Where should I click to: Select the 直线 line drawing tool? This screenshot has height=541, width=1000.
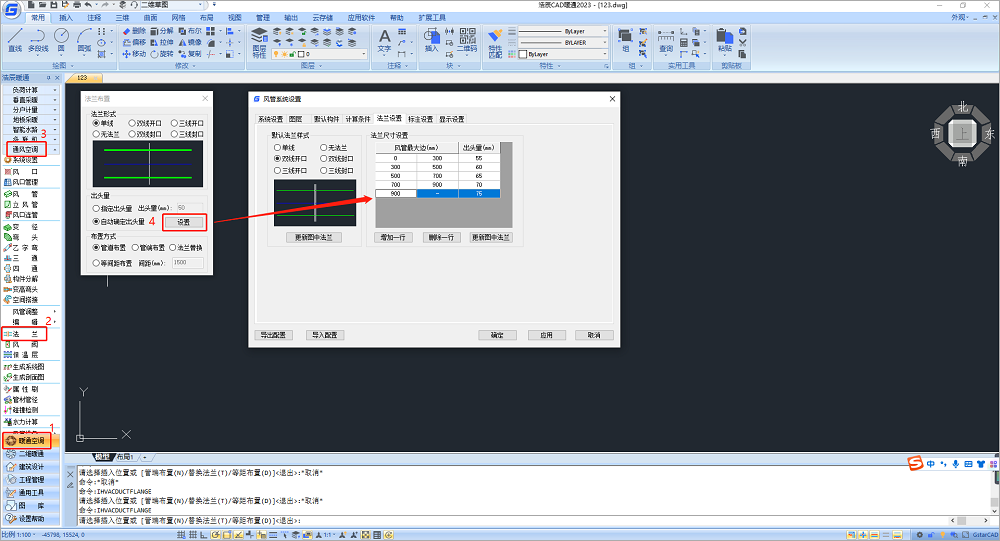coord(15,41)
